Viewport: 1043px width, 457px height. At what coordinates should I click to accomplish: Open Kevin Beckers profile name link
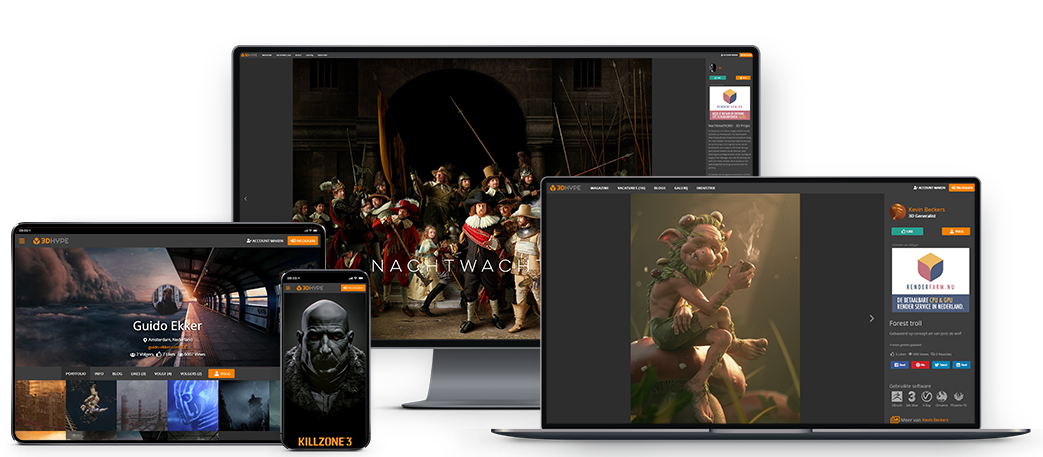click(927, 210)
